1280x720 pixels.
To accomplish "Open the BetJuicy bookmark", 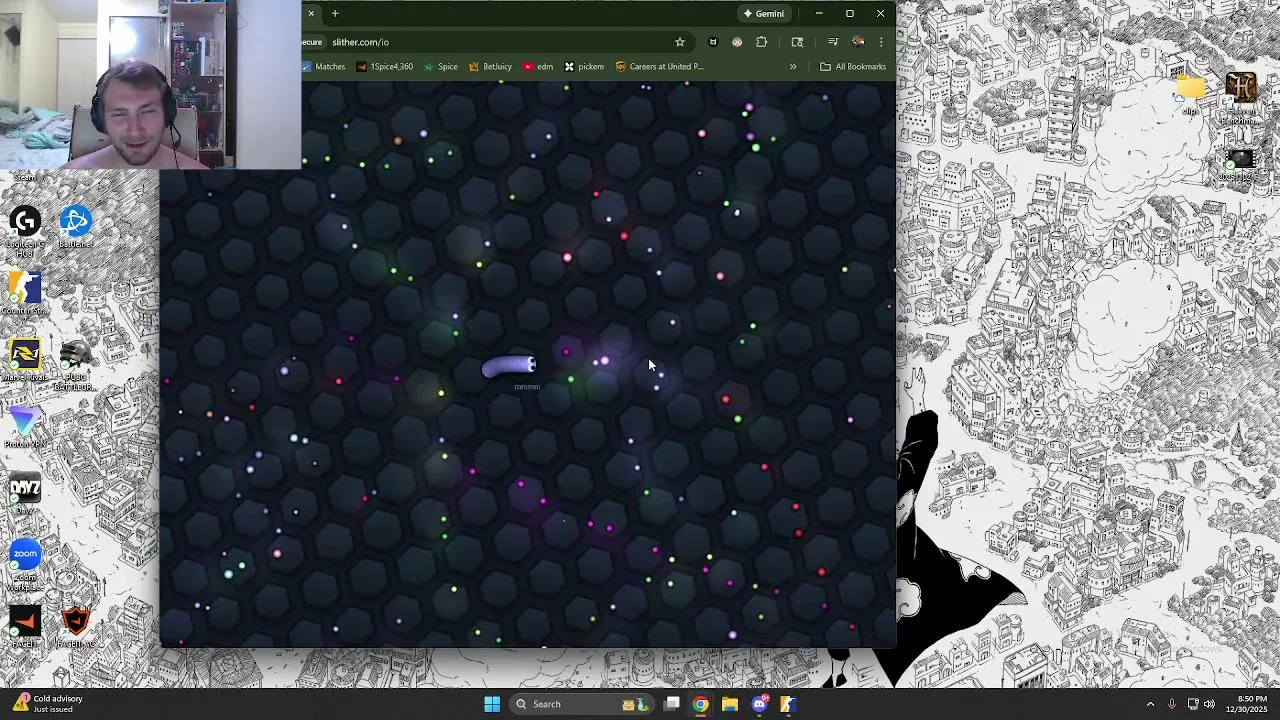I will tap(491, 67).
